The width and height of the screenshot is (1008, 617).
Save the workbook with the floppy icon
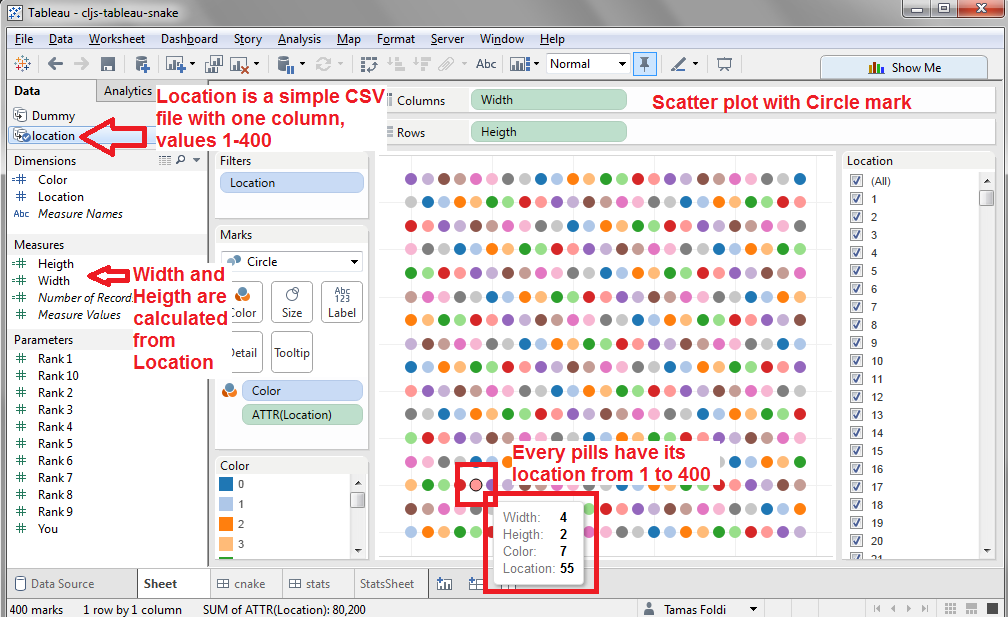(x=107, y=64)
